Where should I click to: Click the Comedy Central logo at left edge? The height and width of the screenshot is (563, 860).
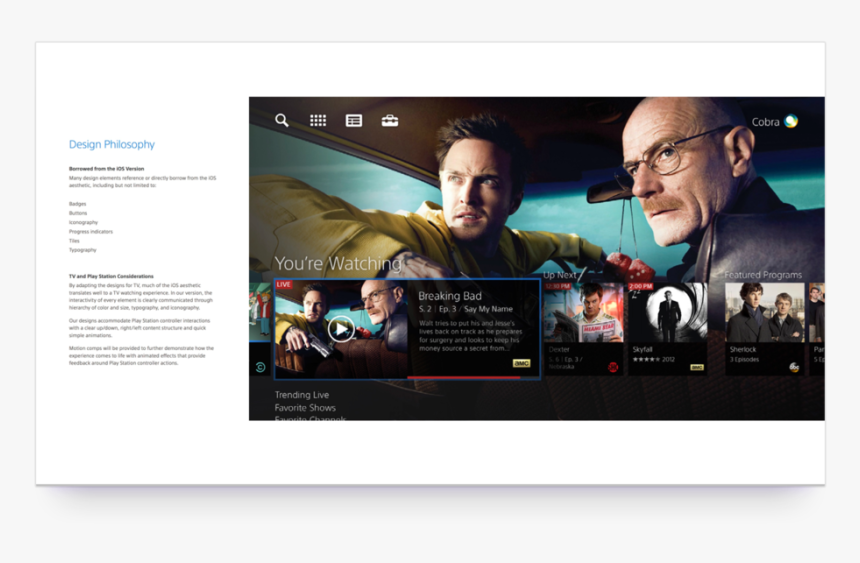[x=261, y=367]
